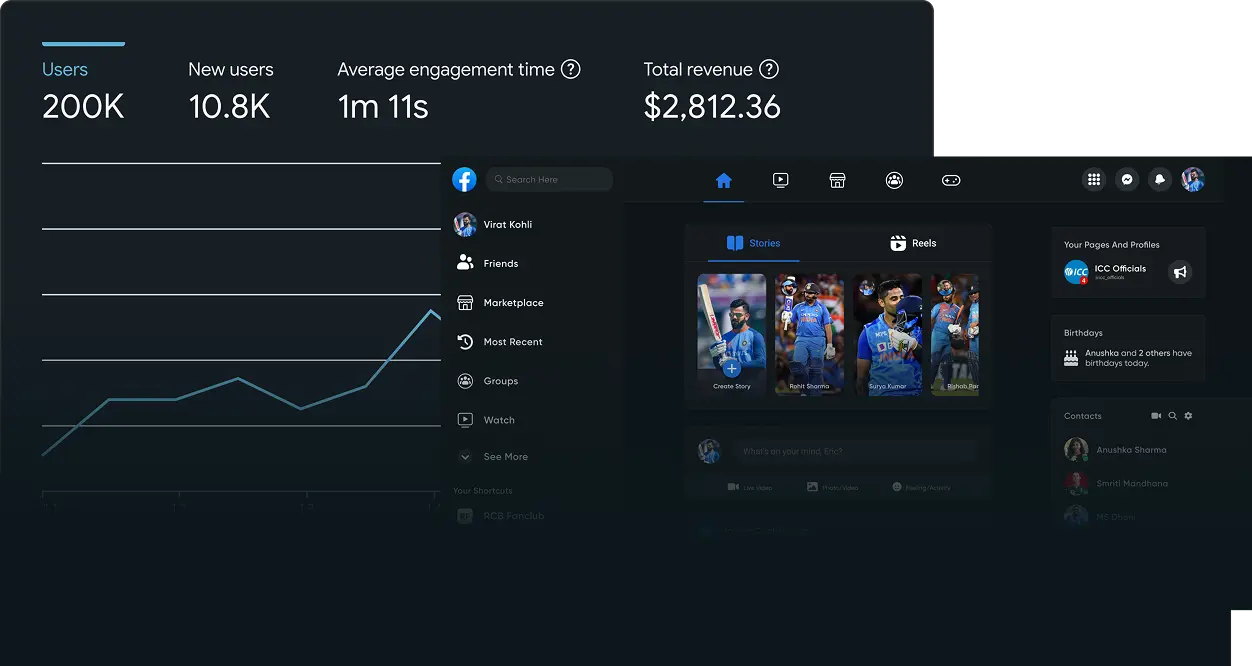
Task: Open Virat Kohli profile link in sidebar
Action: [508, 225]
